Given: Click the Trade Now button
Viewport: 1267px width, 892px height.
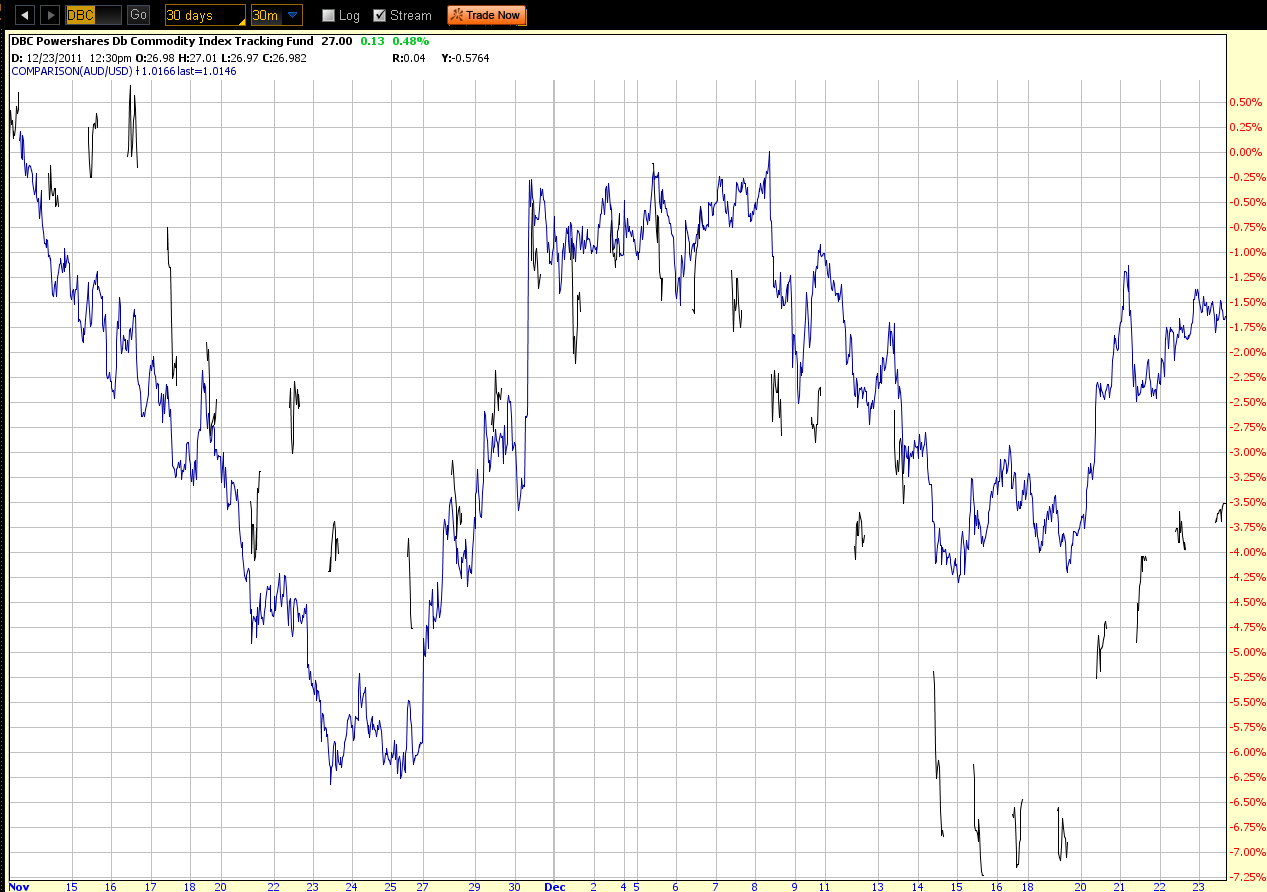Looking at the screenshot, I should 486,15.
